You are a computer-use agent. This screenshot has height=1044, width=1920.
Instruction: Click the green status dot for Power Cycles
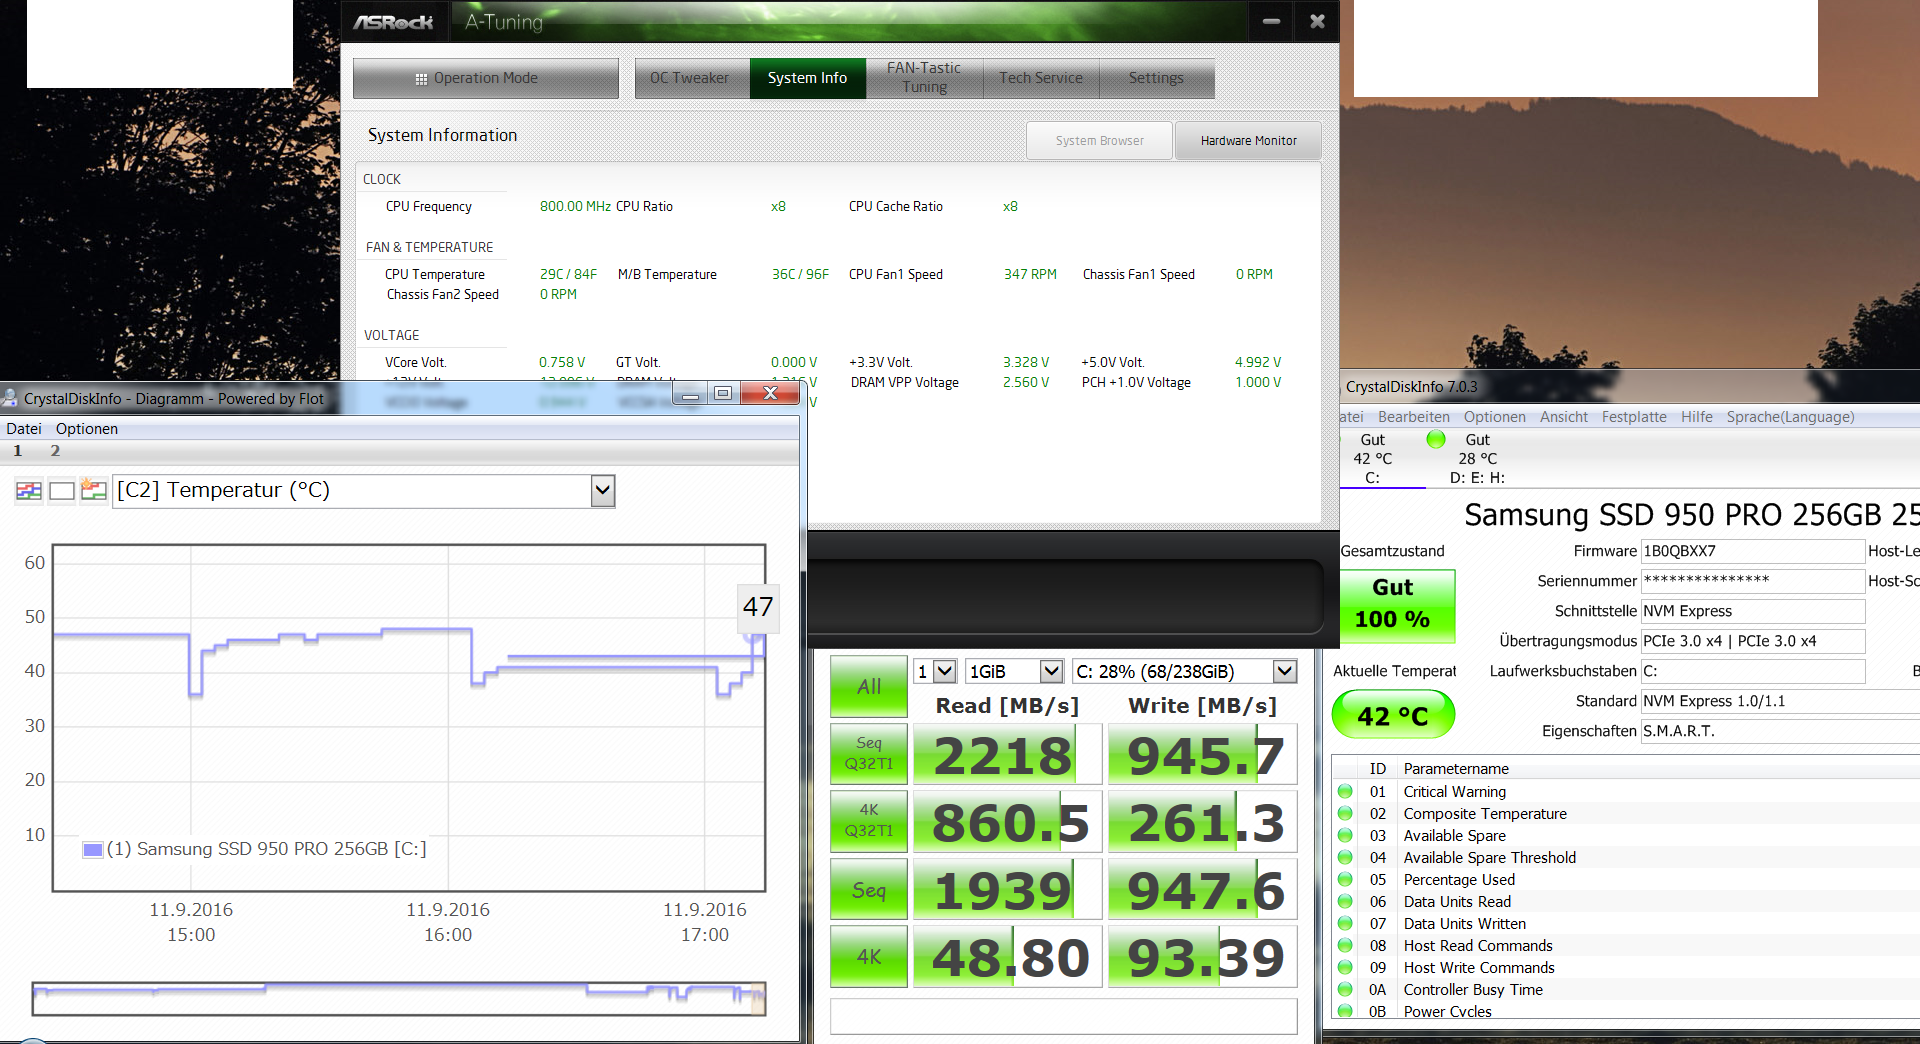(1345, 1011)
